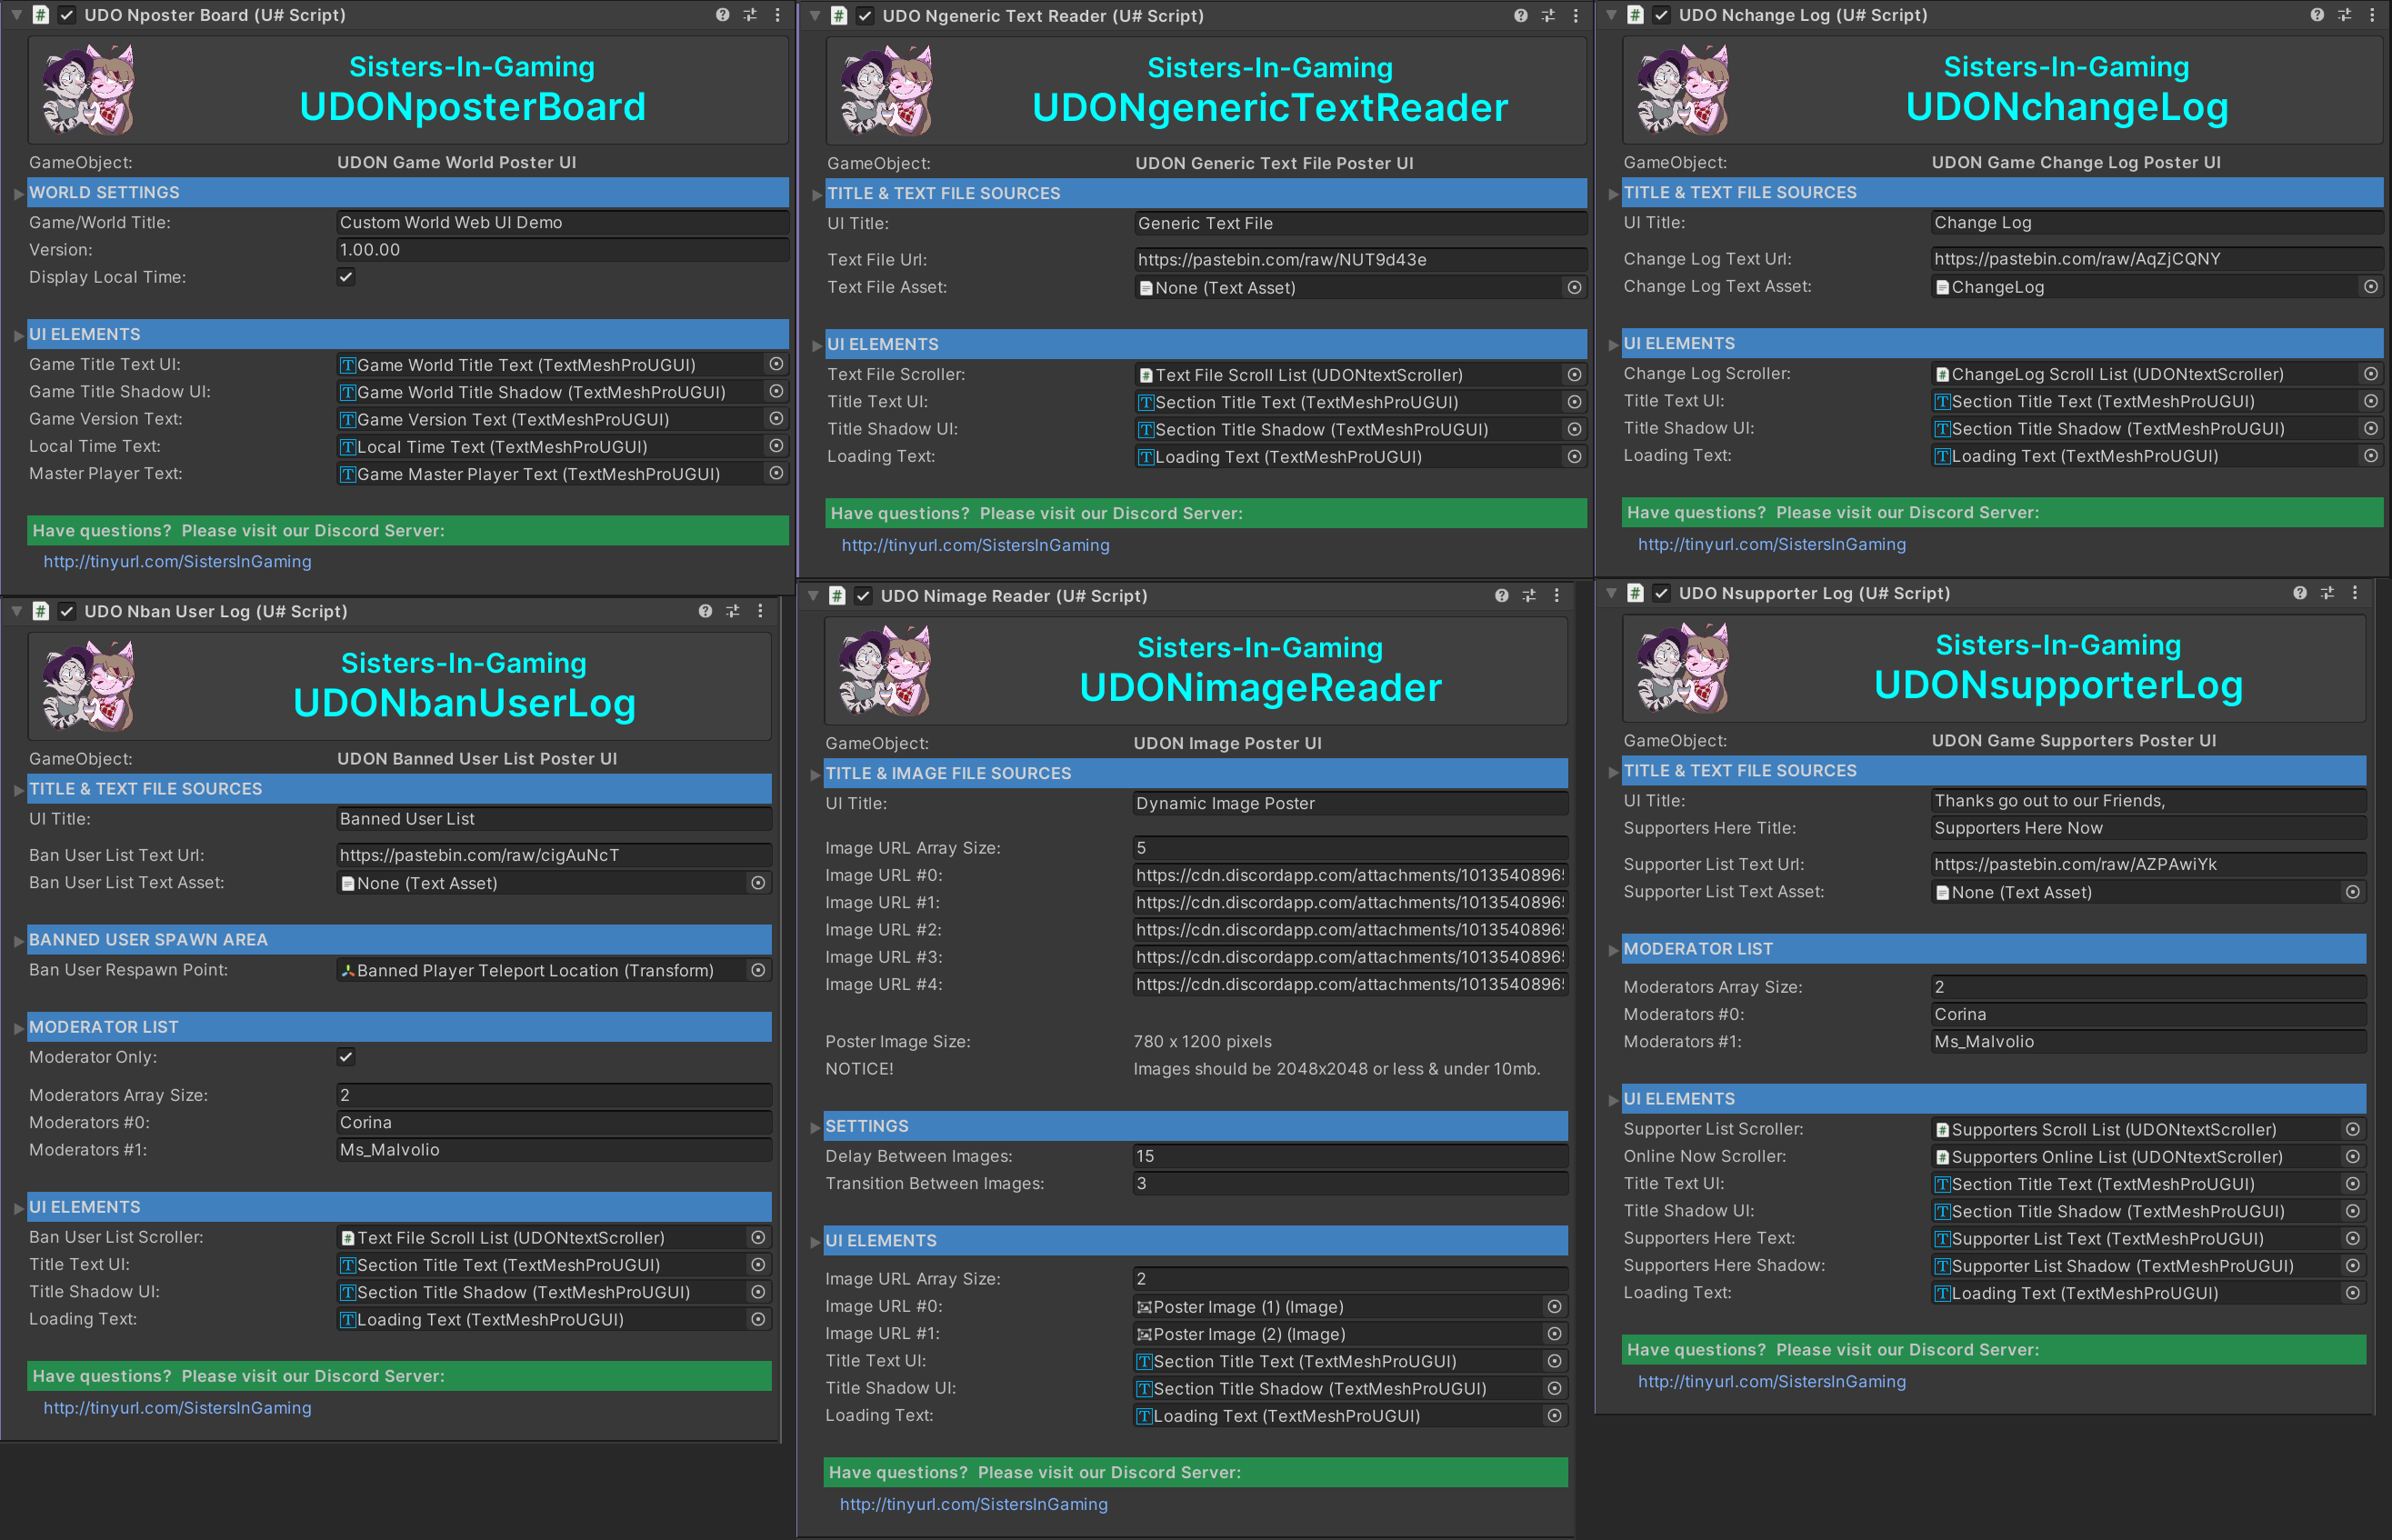Open the help icon on UDO Nposter Board
The width and height of the screenshot is (2392, 1540).
(x=721, y=15)
